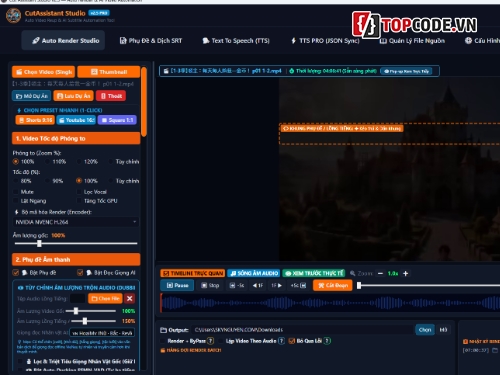Click the lightning icon beside CHỌN PRESET NHANH
Image resolution: width=500 pixels, height=375 pixels.
tap(19, 110)
